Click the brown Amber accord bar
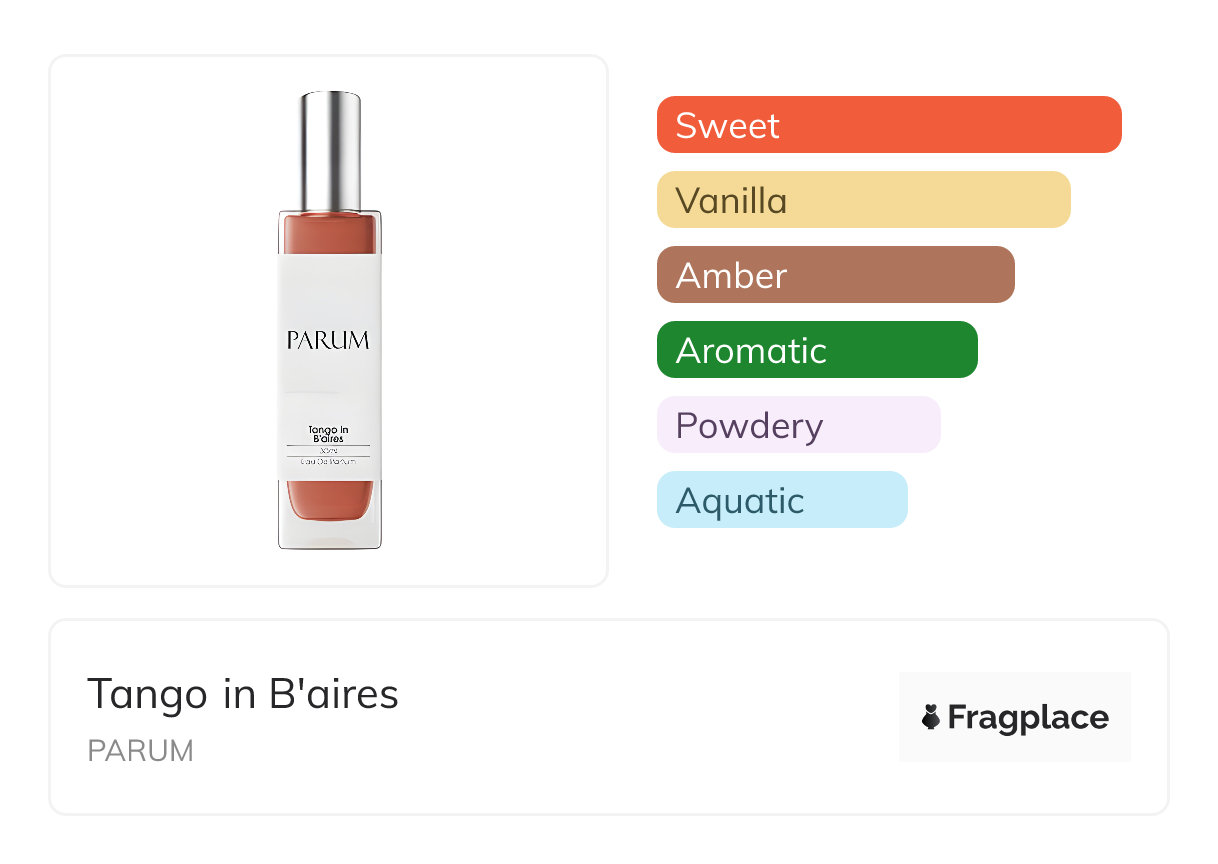1218x864 pixels. click(x=835, y=275)
